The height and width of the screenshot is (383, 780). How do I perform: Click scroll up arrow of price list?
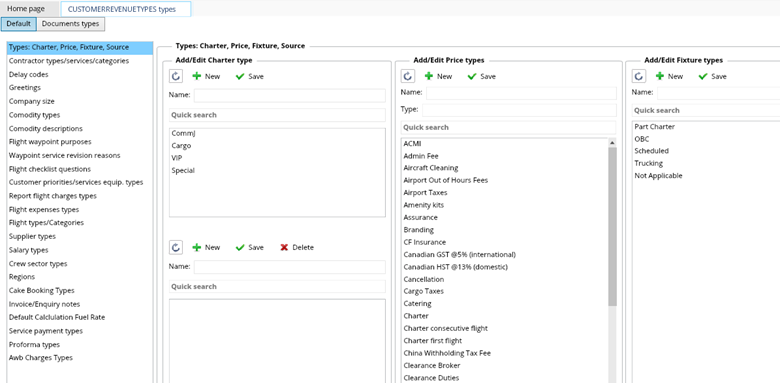pyautogui.click(x=612, y=143)
